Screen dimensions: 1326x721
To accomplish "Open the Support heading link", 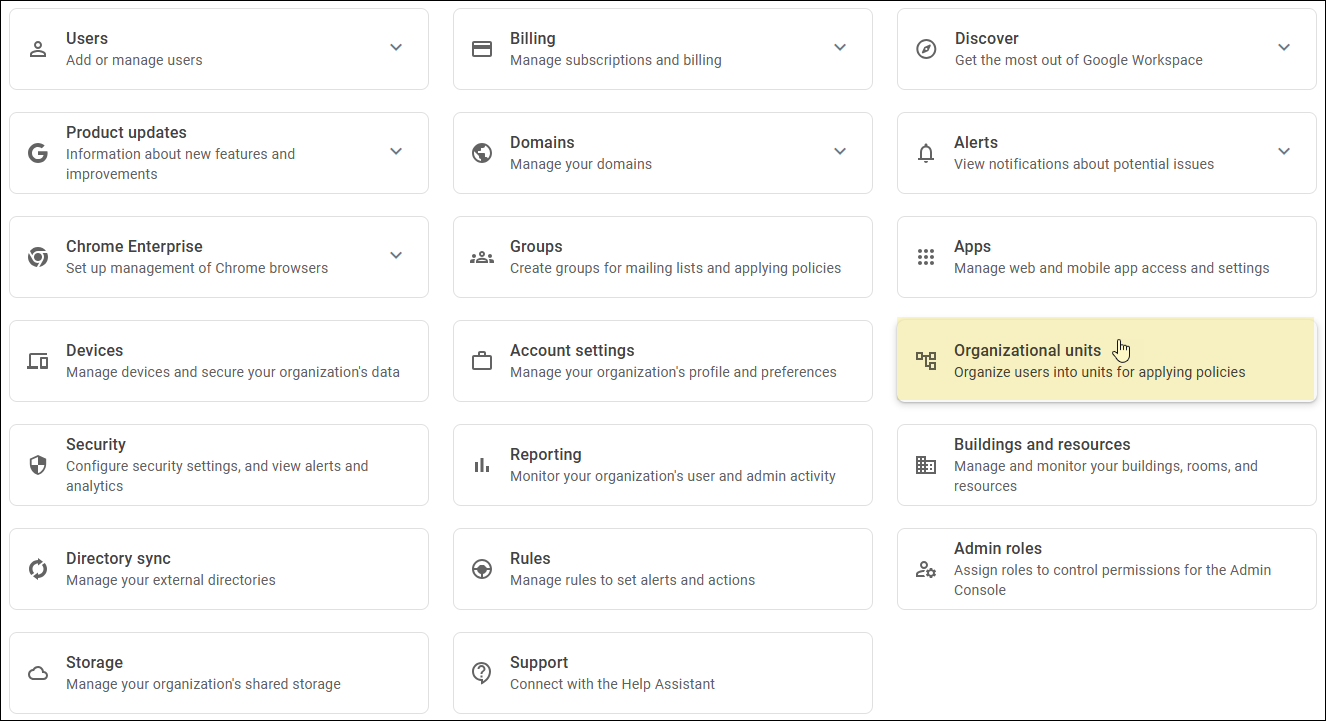I will (x=539, y=662).
